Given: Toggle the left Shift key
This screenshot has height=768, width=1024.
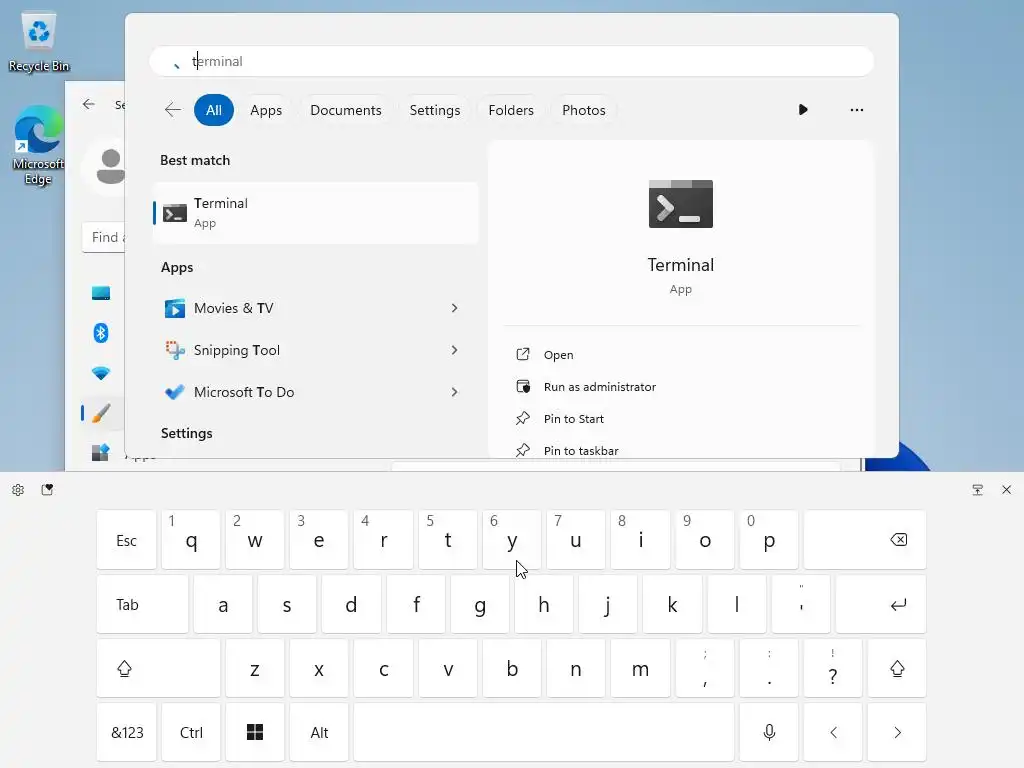Looking at the screenshot, I should point(158,668).
